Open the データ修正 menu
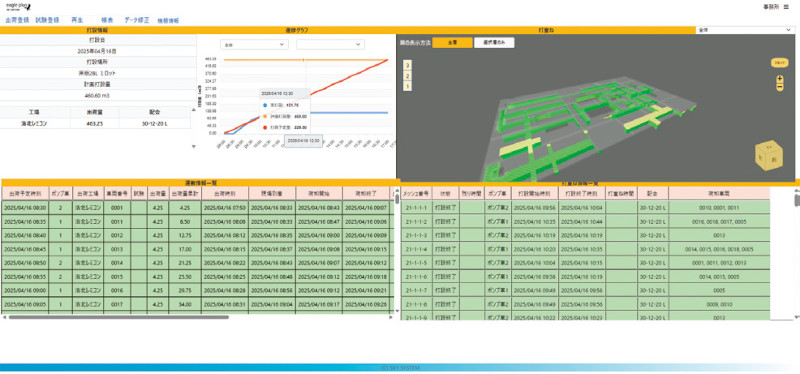The height and width of the screenshot is (374, 800). (x=137, y=20)
